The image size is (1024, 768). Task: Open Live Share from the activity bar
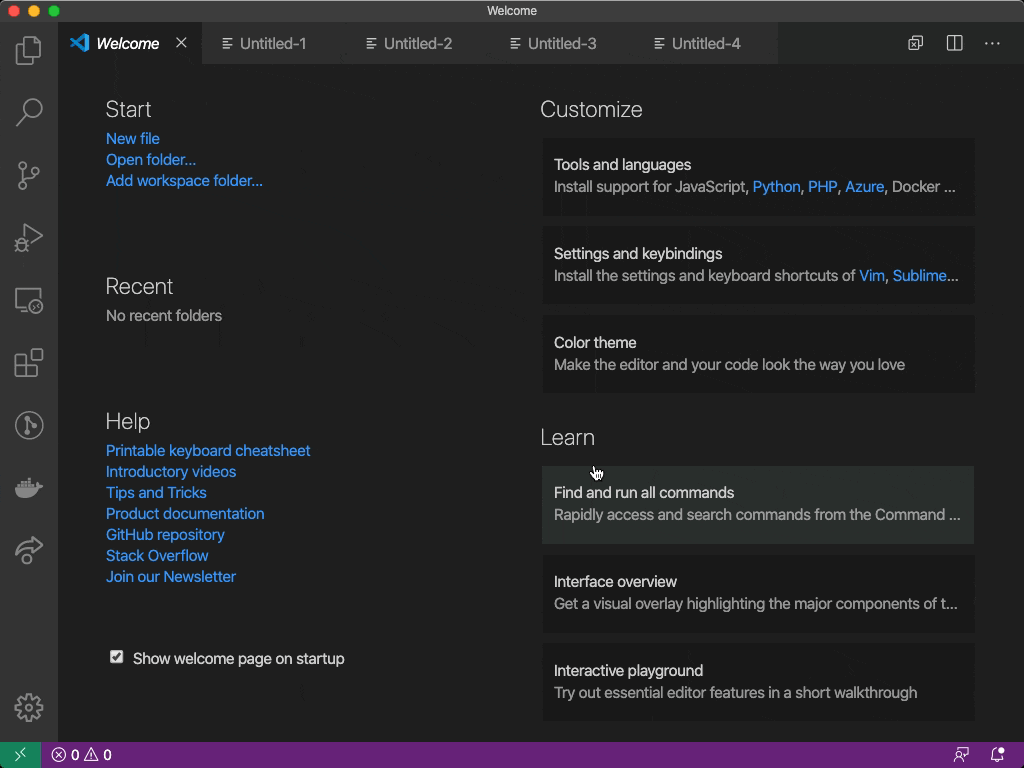[28, 549]
